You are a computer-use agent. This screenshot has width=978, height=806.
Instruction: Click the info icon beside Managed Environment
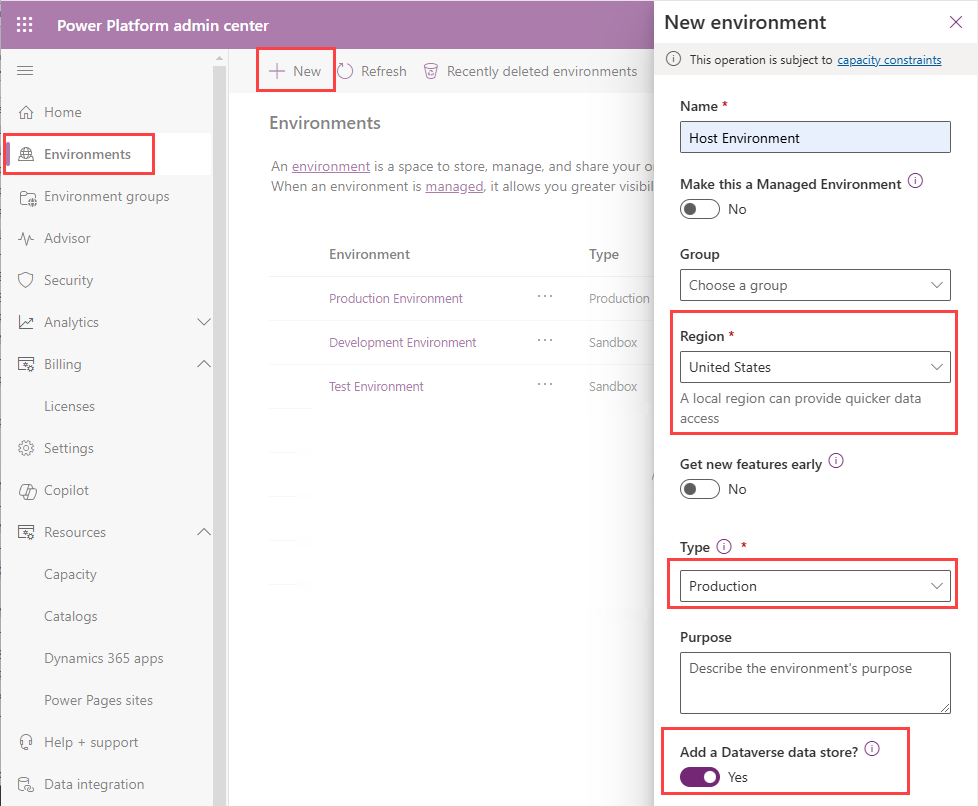click(916, 181)
